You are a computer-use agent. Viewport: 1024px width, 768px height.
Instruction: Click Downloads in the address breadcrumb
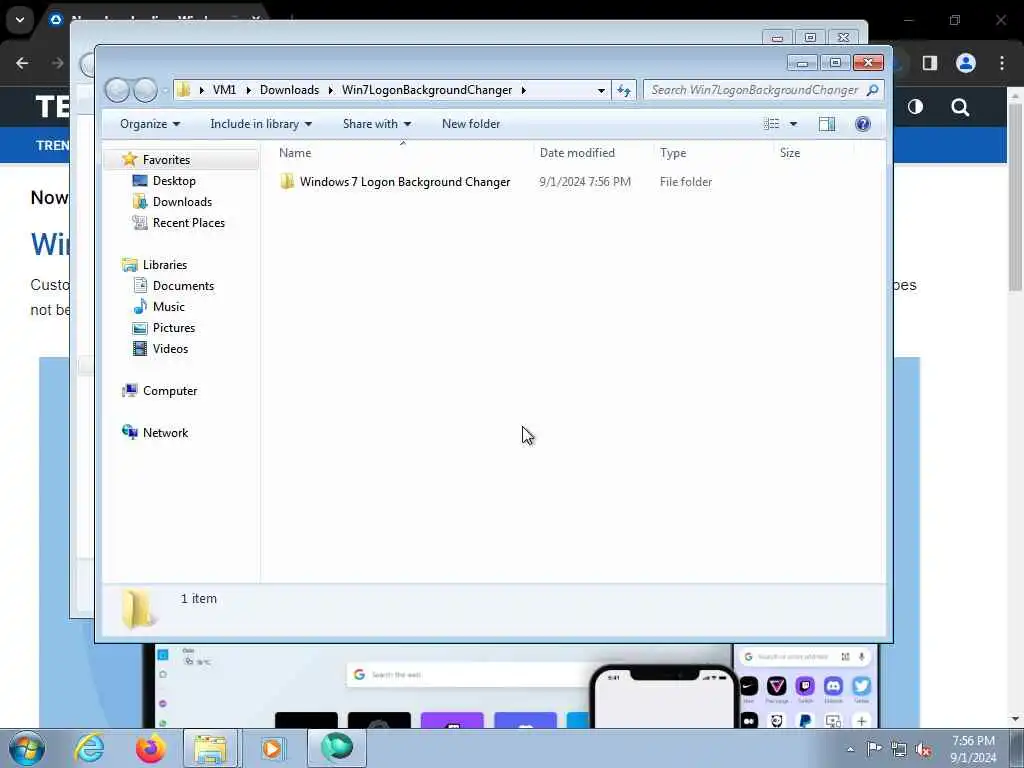pos(289,90)
